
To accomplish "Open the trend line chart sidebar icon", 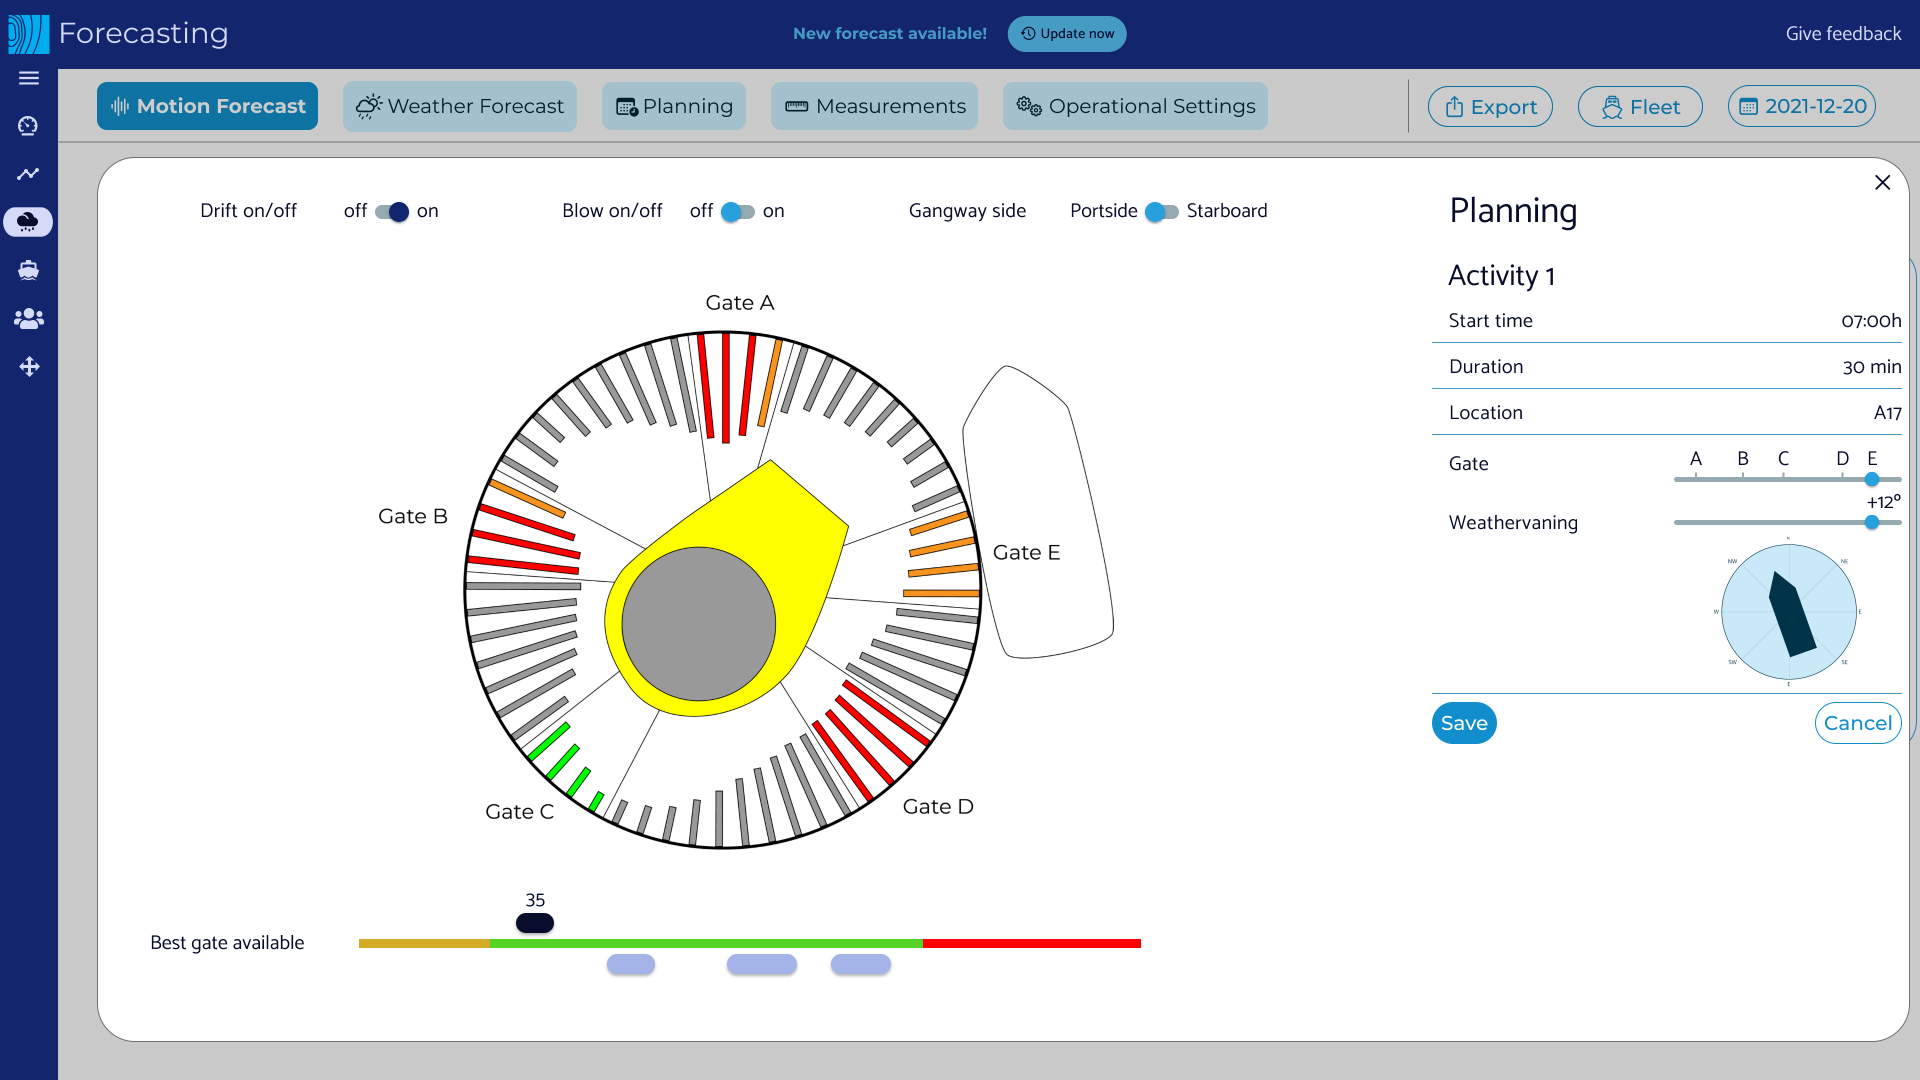I will (x=28, y=174).
